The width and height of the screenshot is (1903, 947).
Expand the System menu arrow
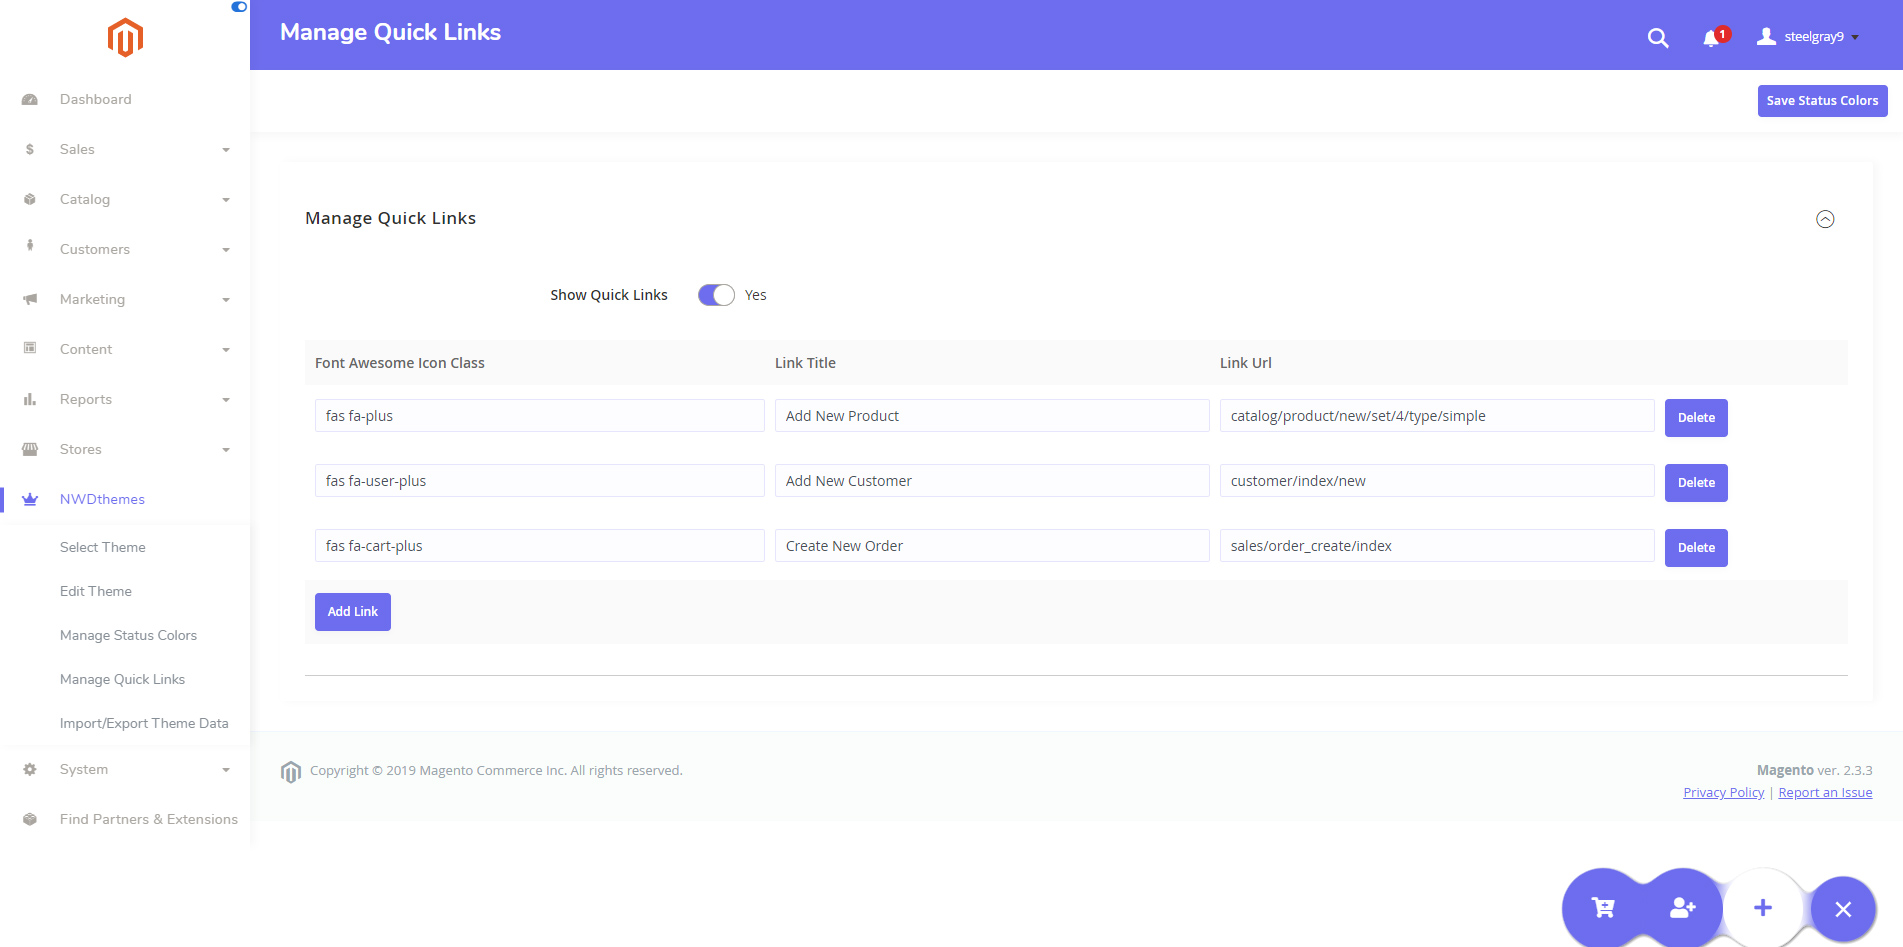point(226,770)
